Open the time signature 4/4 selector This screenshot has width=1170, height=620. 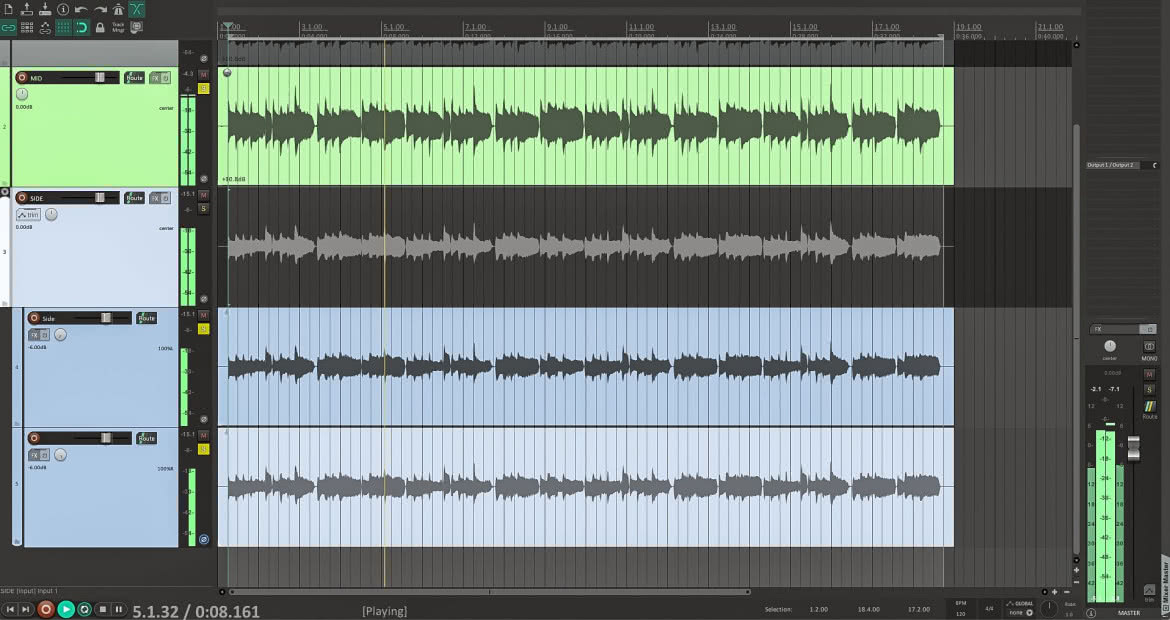coord(989,608)
